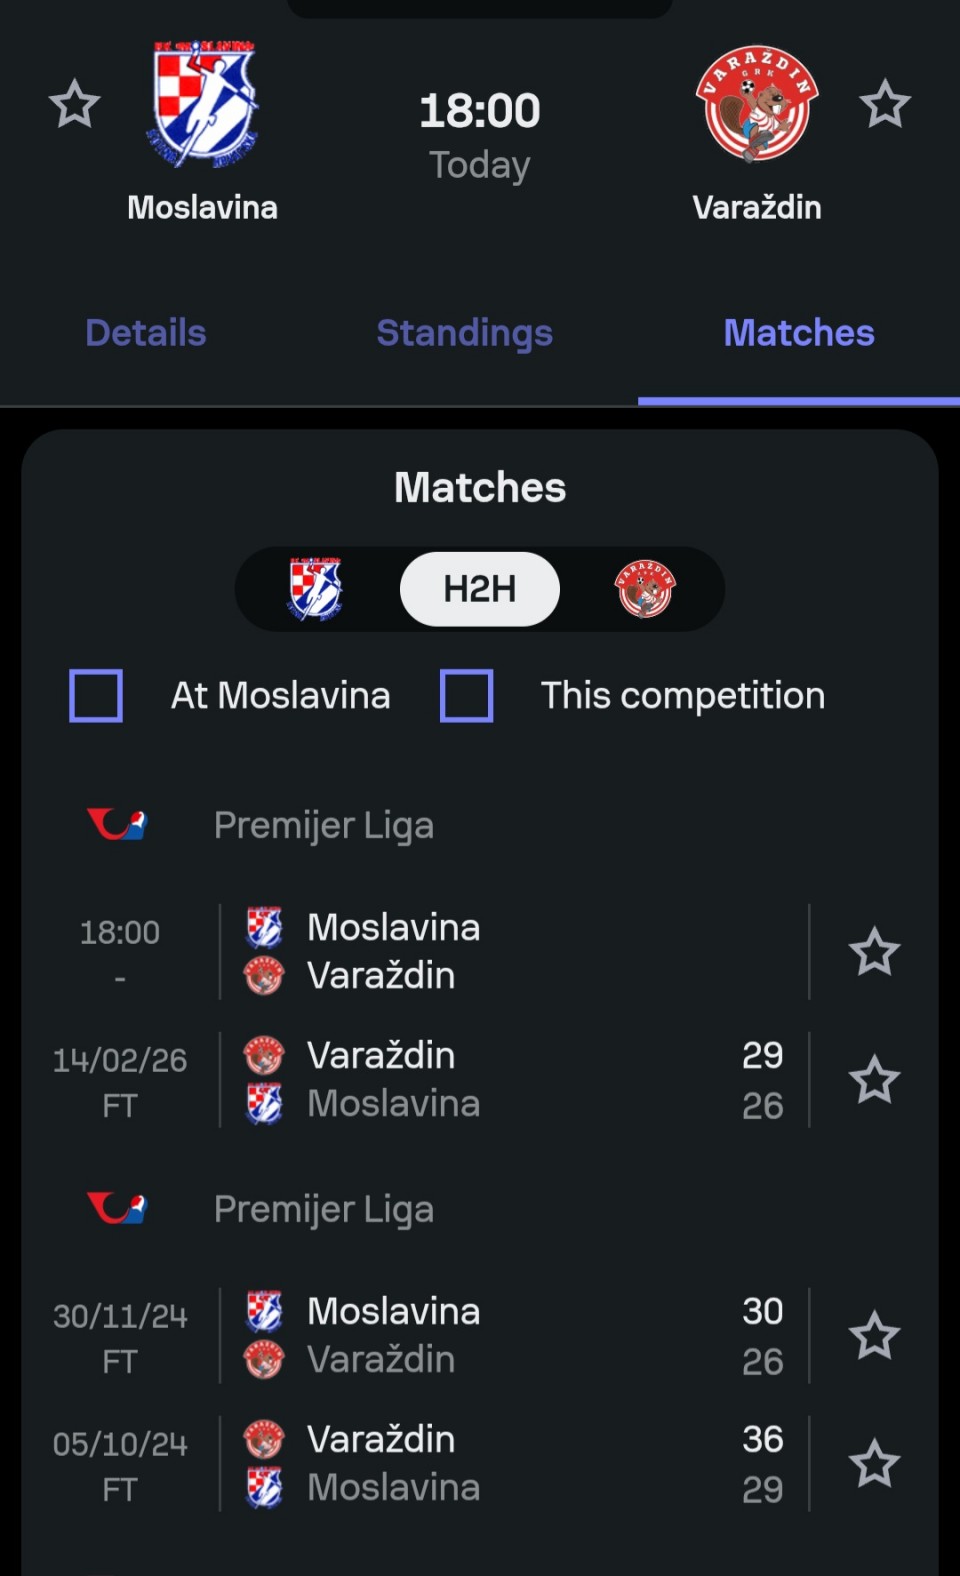Show only Moslavina matches via logo filter
Screen dimensions: 960x1576
tap(316, 589)
